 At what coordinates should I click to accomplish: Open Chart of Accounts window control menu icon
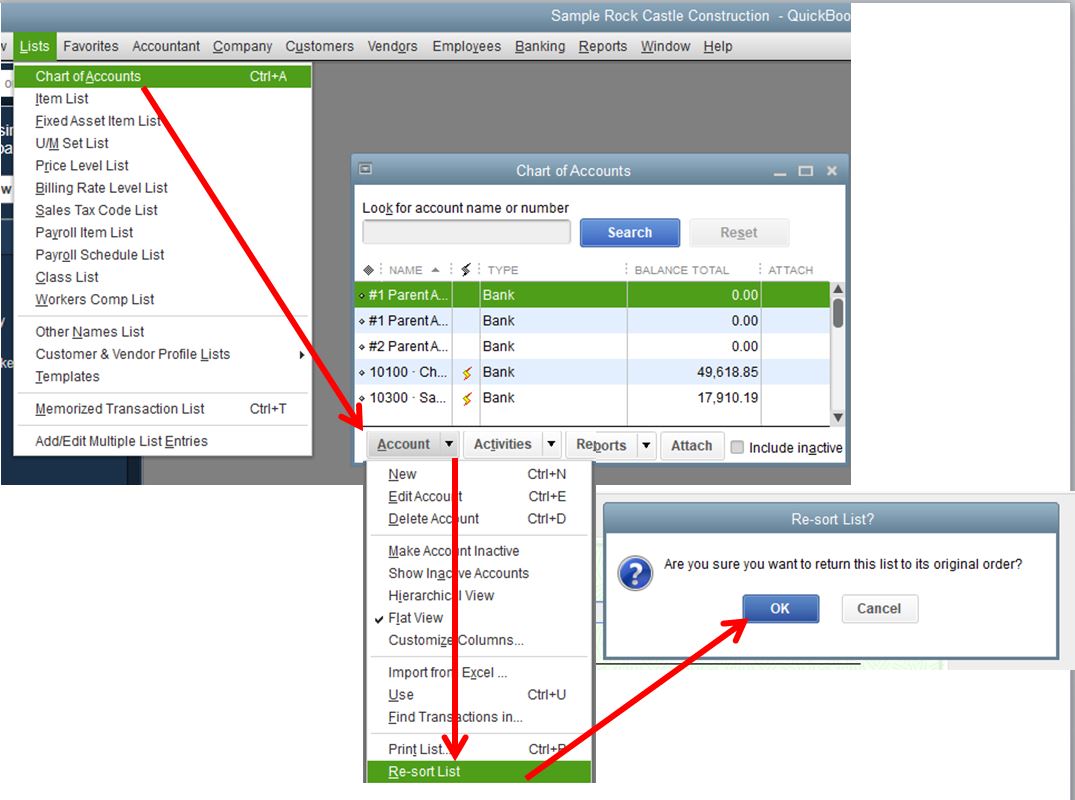[366, 169]
